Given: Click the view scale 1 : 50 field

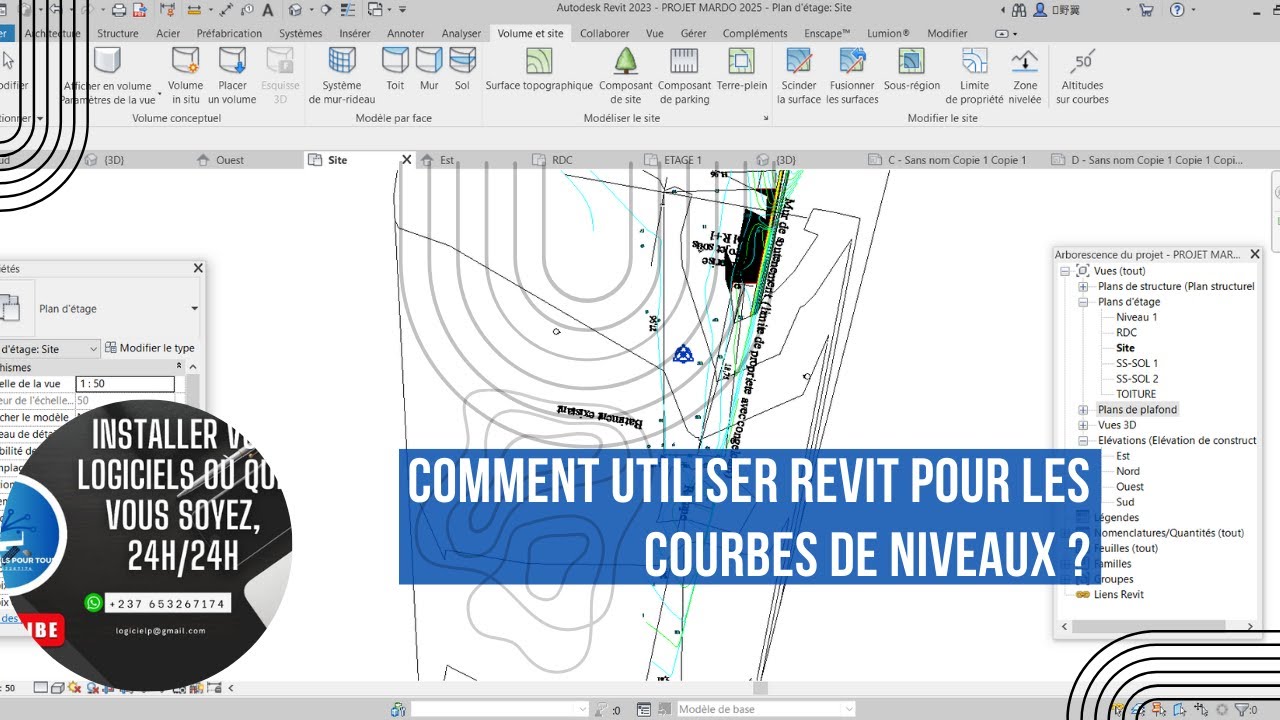Looking at the screenshot, I should pyautogui.click(x=125, y=384).
